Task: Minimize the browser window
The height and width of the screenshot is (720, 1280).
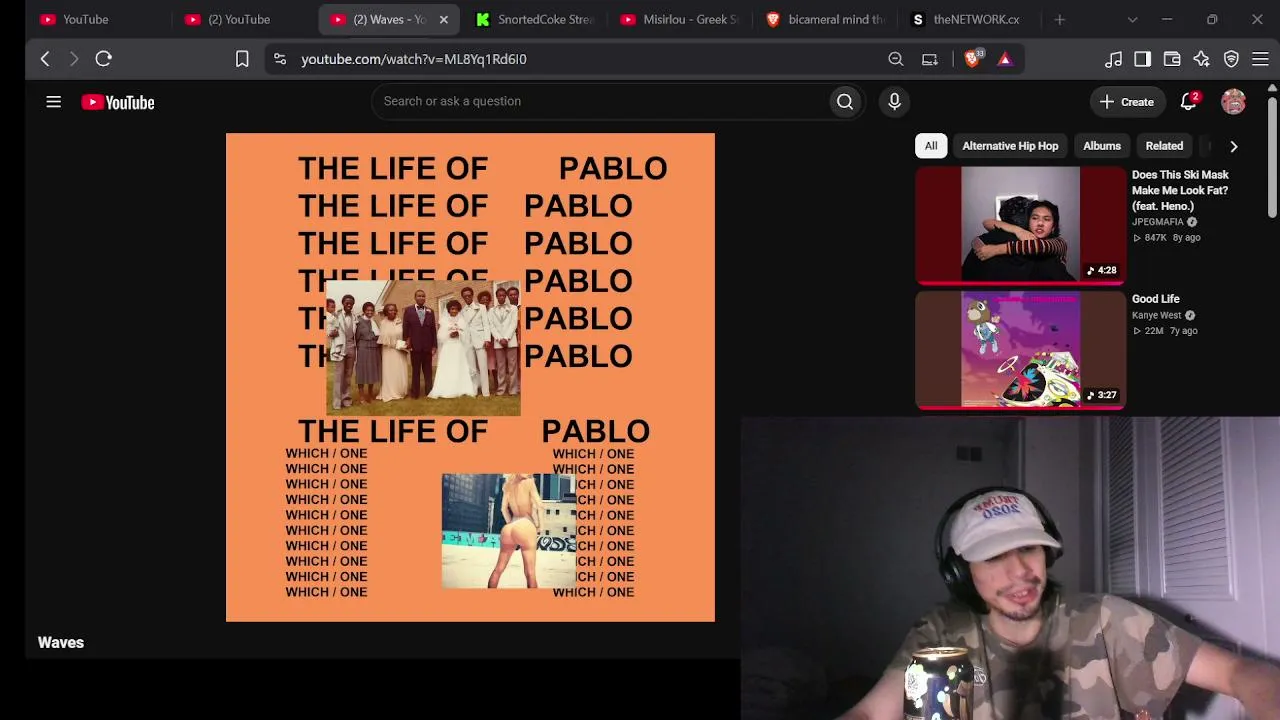Action: [1167, 19]
